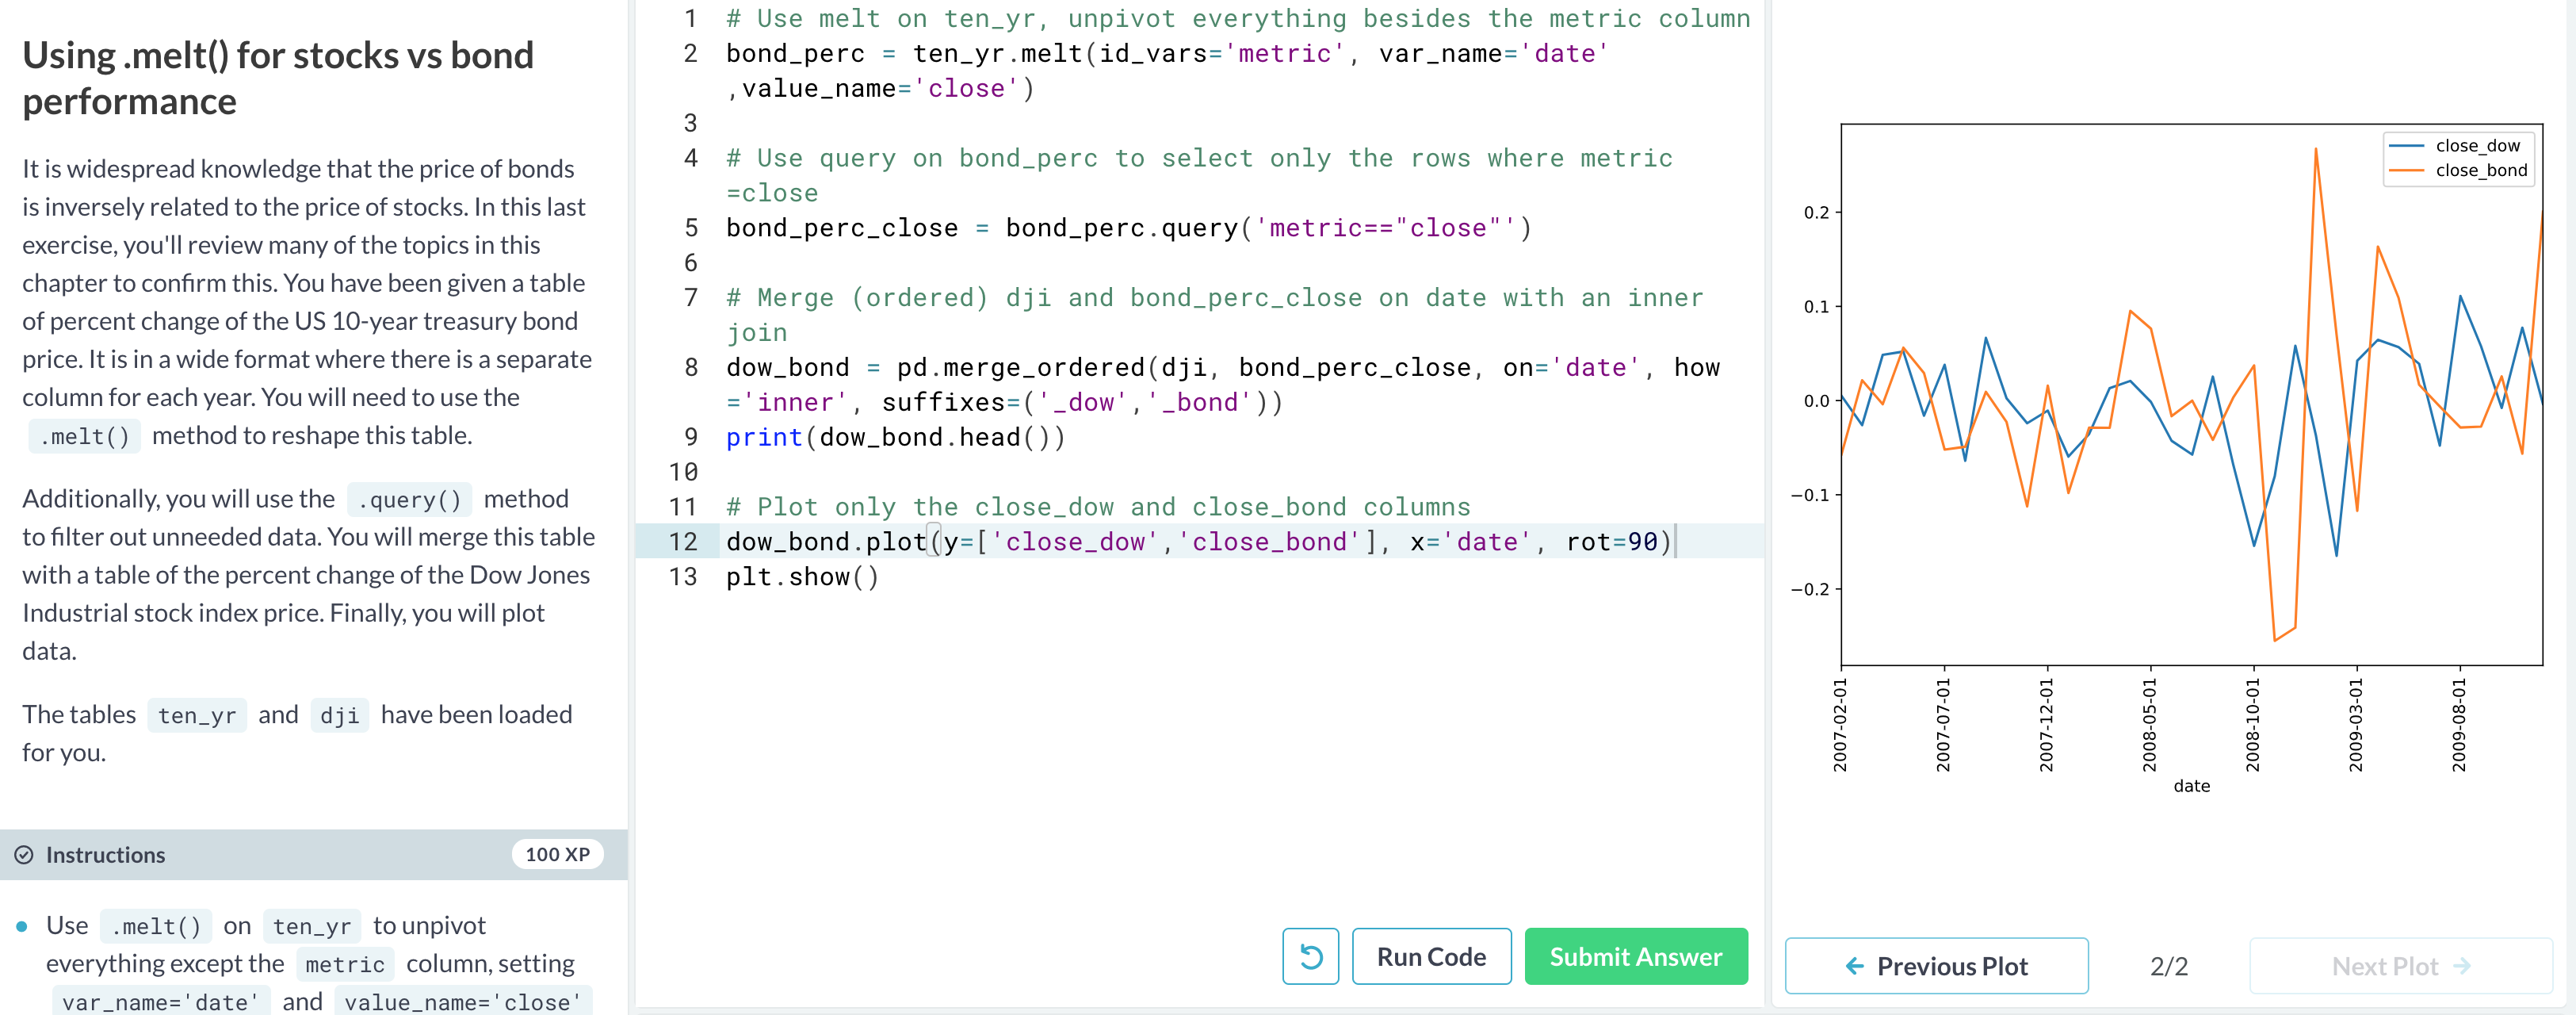Click the blue close_dow legend line

point(2406,146)
